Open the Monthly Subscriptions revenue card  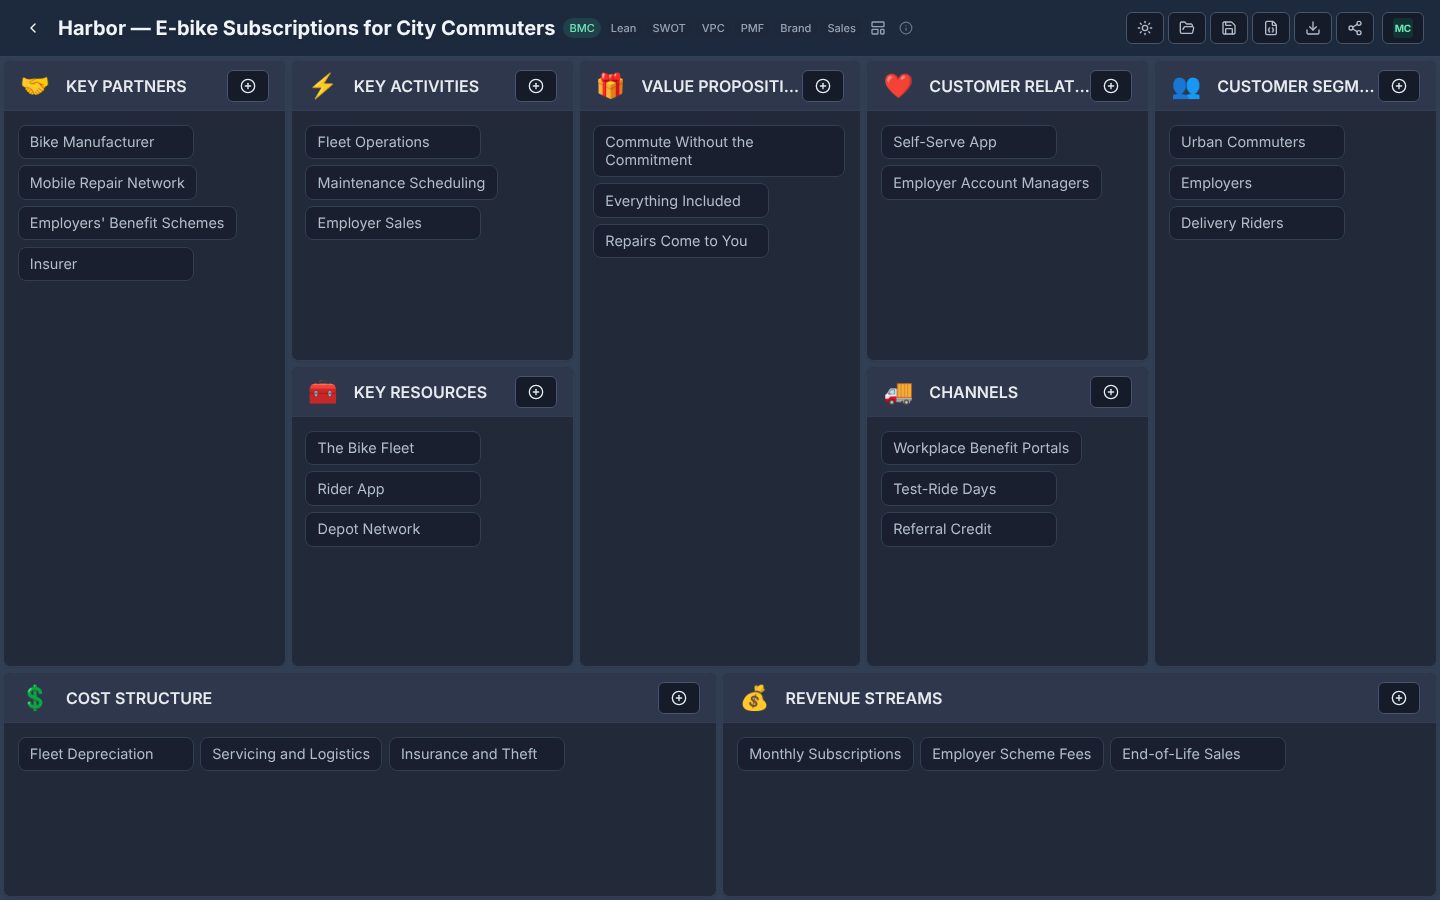click(x=825, y=754)
